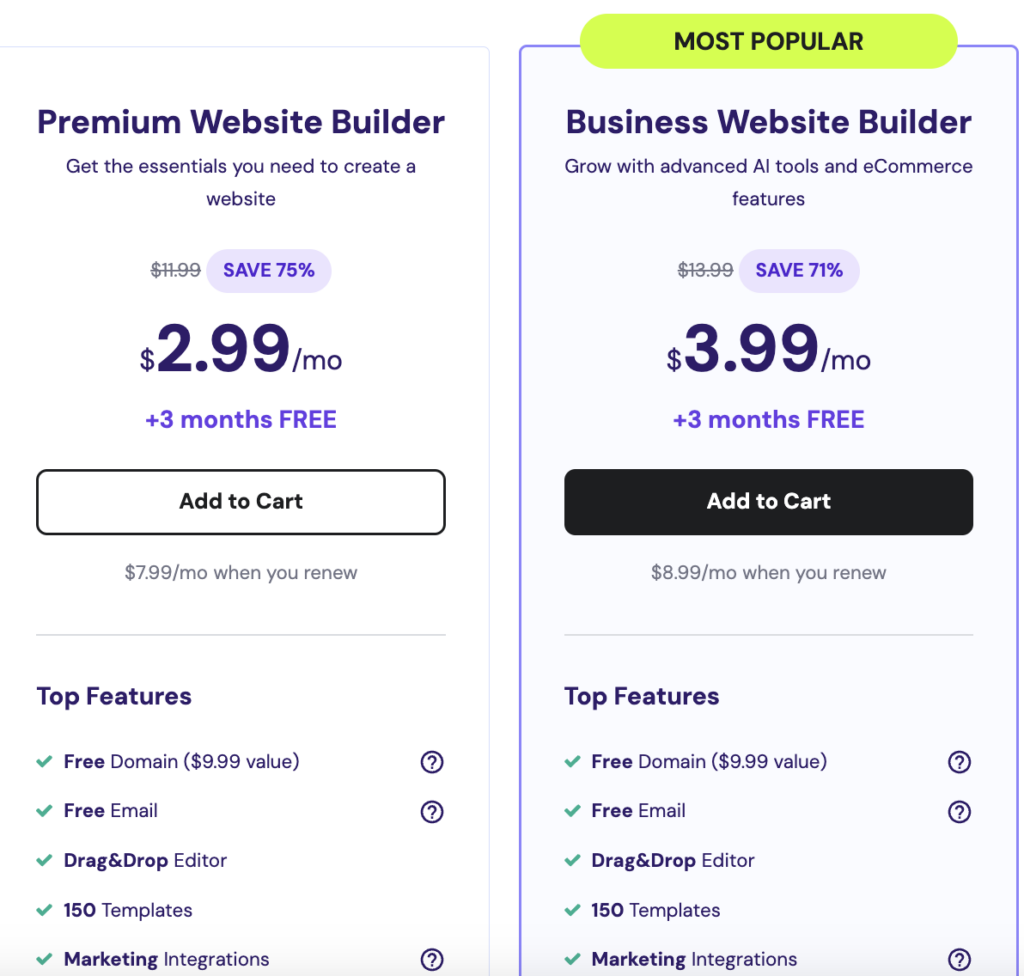Click the Business plan's Top Features heading
Image resolution: width=1024 pixels, height=976 pixels.
(641, 696)
